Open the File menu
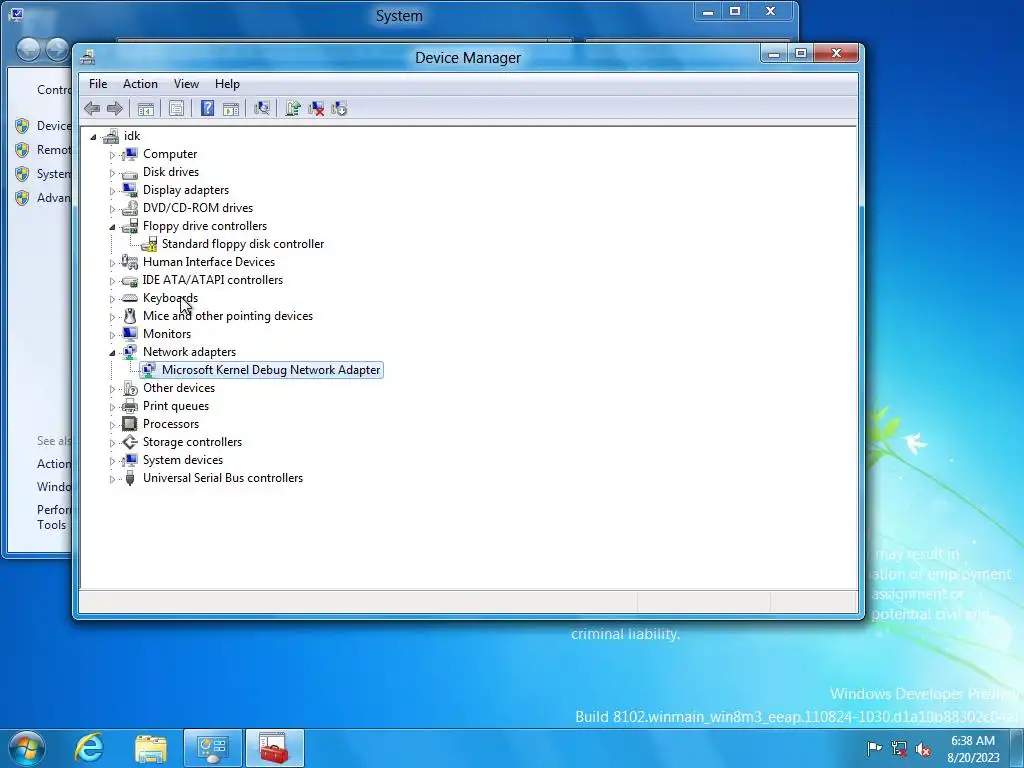Viewport: 1024px width, 768px height. pyautogui.click(x=98, y=84)
